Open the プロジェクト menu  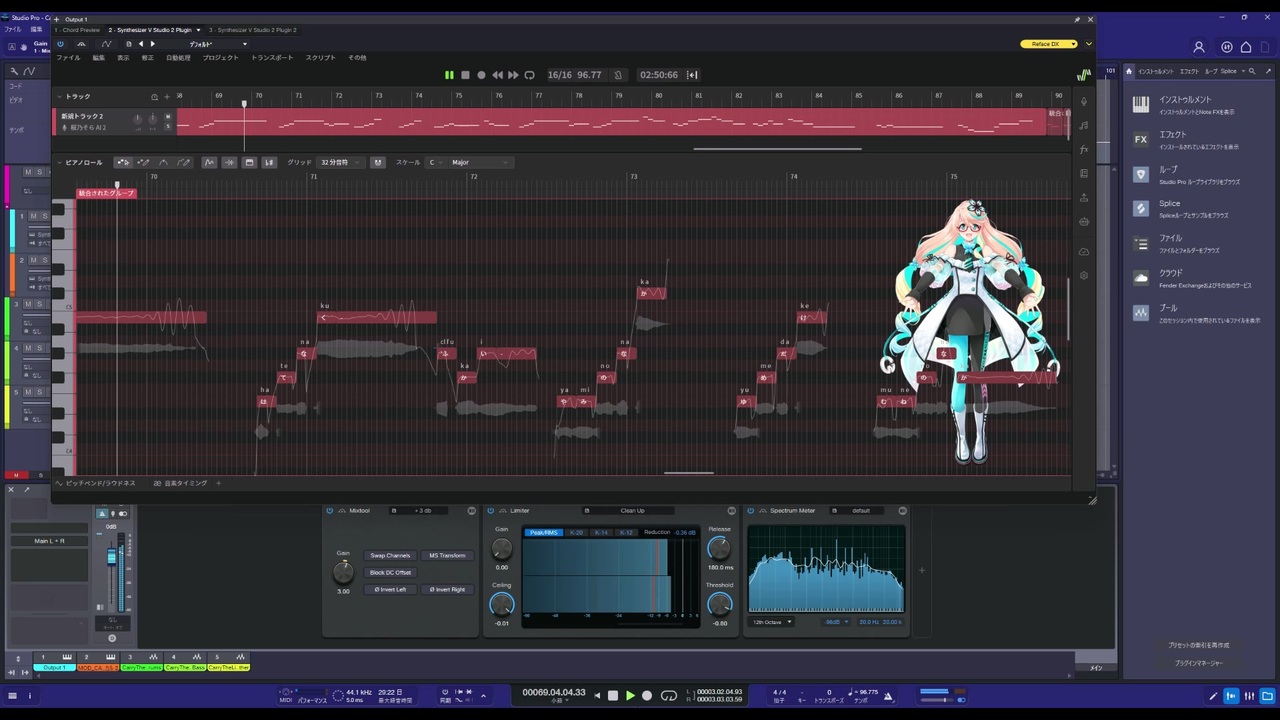(221, 58)
